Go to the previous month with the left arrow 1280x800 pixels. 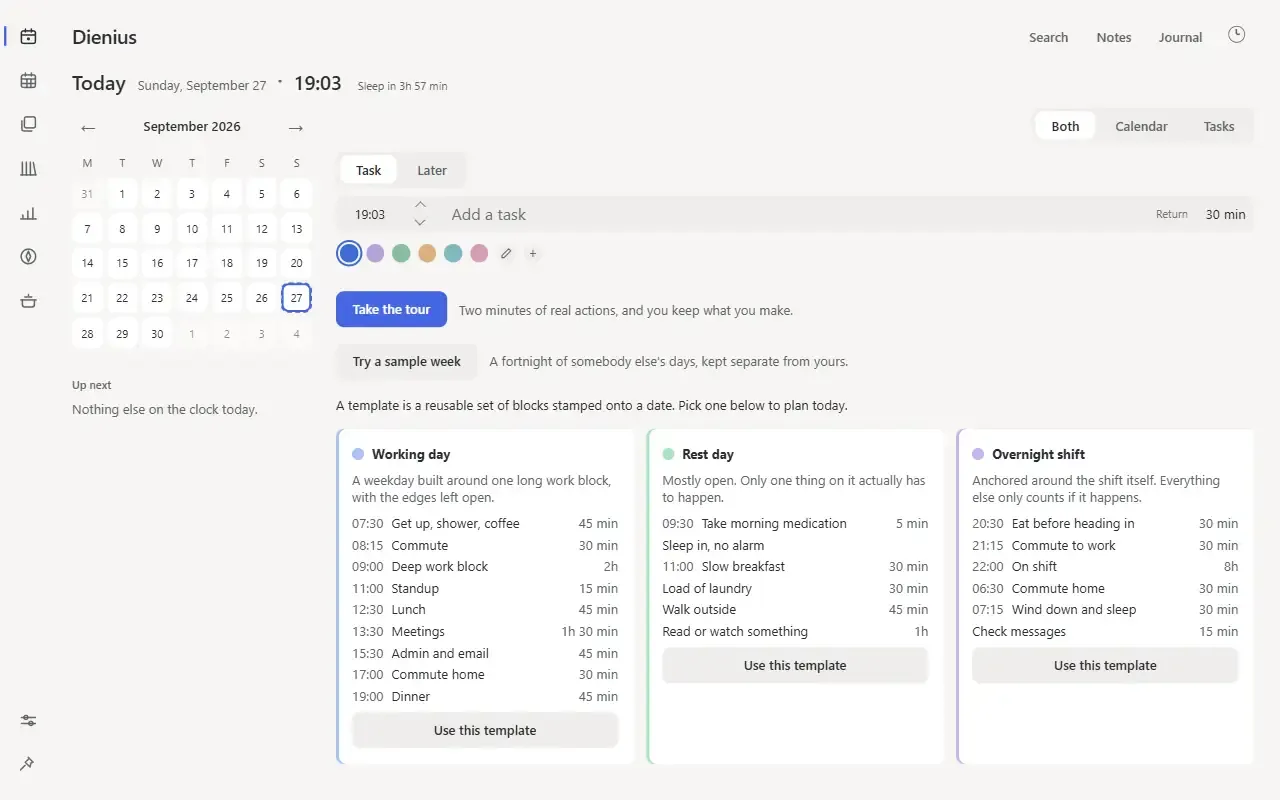[x=88, y=127]
